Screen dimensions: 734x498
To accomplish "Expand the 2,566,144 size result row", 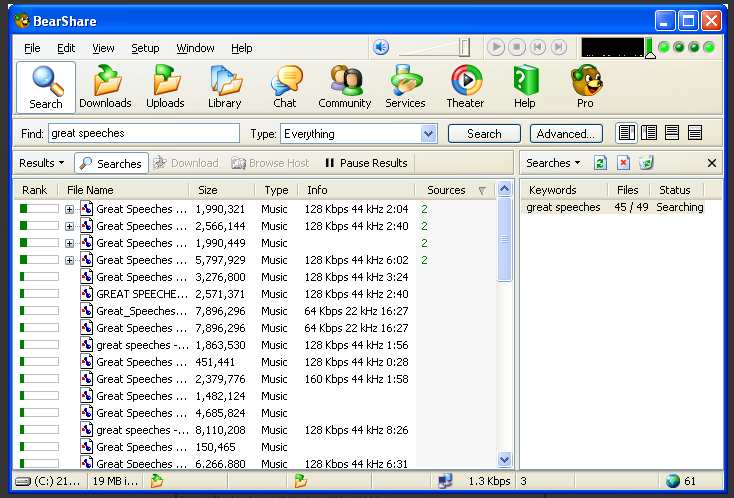I will (69, 226).
